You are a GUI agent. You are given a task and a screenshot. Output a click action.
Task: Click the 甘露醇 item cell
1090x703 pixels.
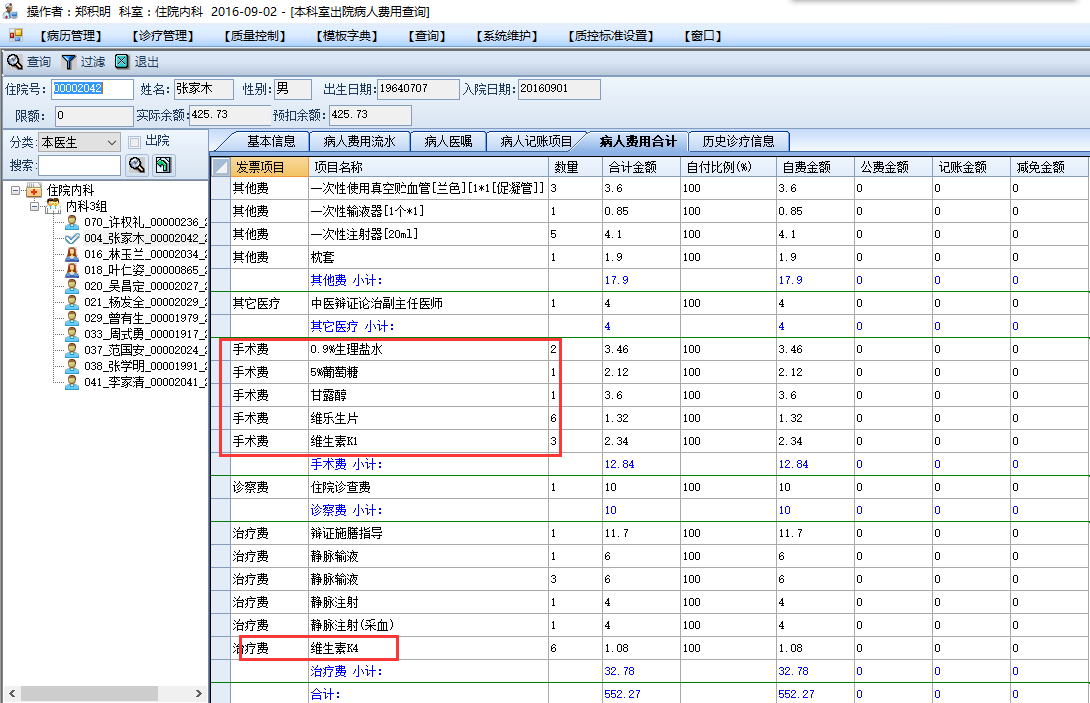click(428, 395)
